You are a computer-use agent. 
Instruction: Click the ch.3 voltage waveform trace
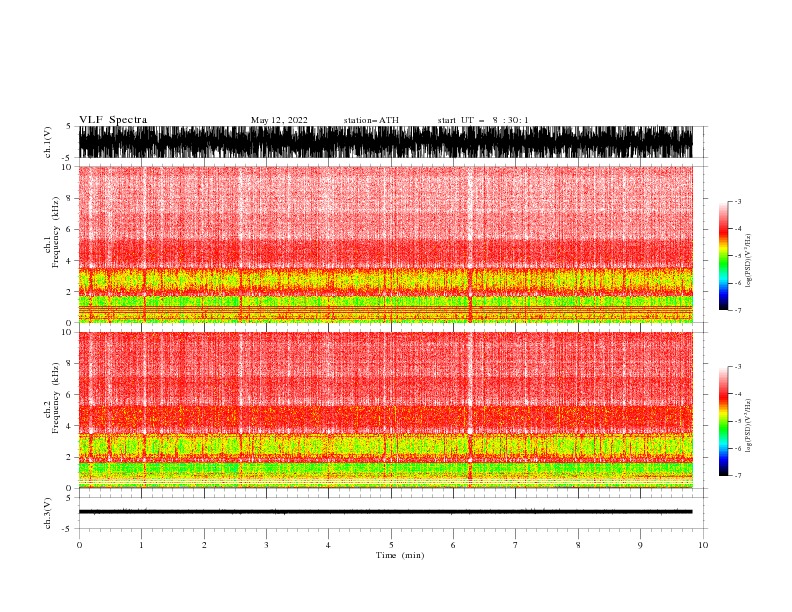[385, 512]
